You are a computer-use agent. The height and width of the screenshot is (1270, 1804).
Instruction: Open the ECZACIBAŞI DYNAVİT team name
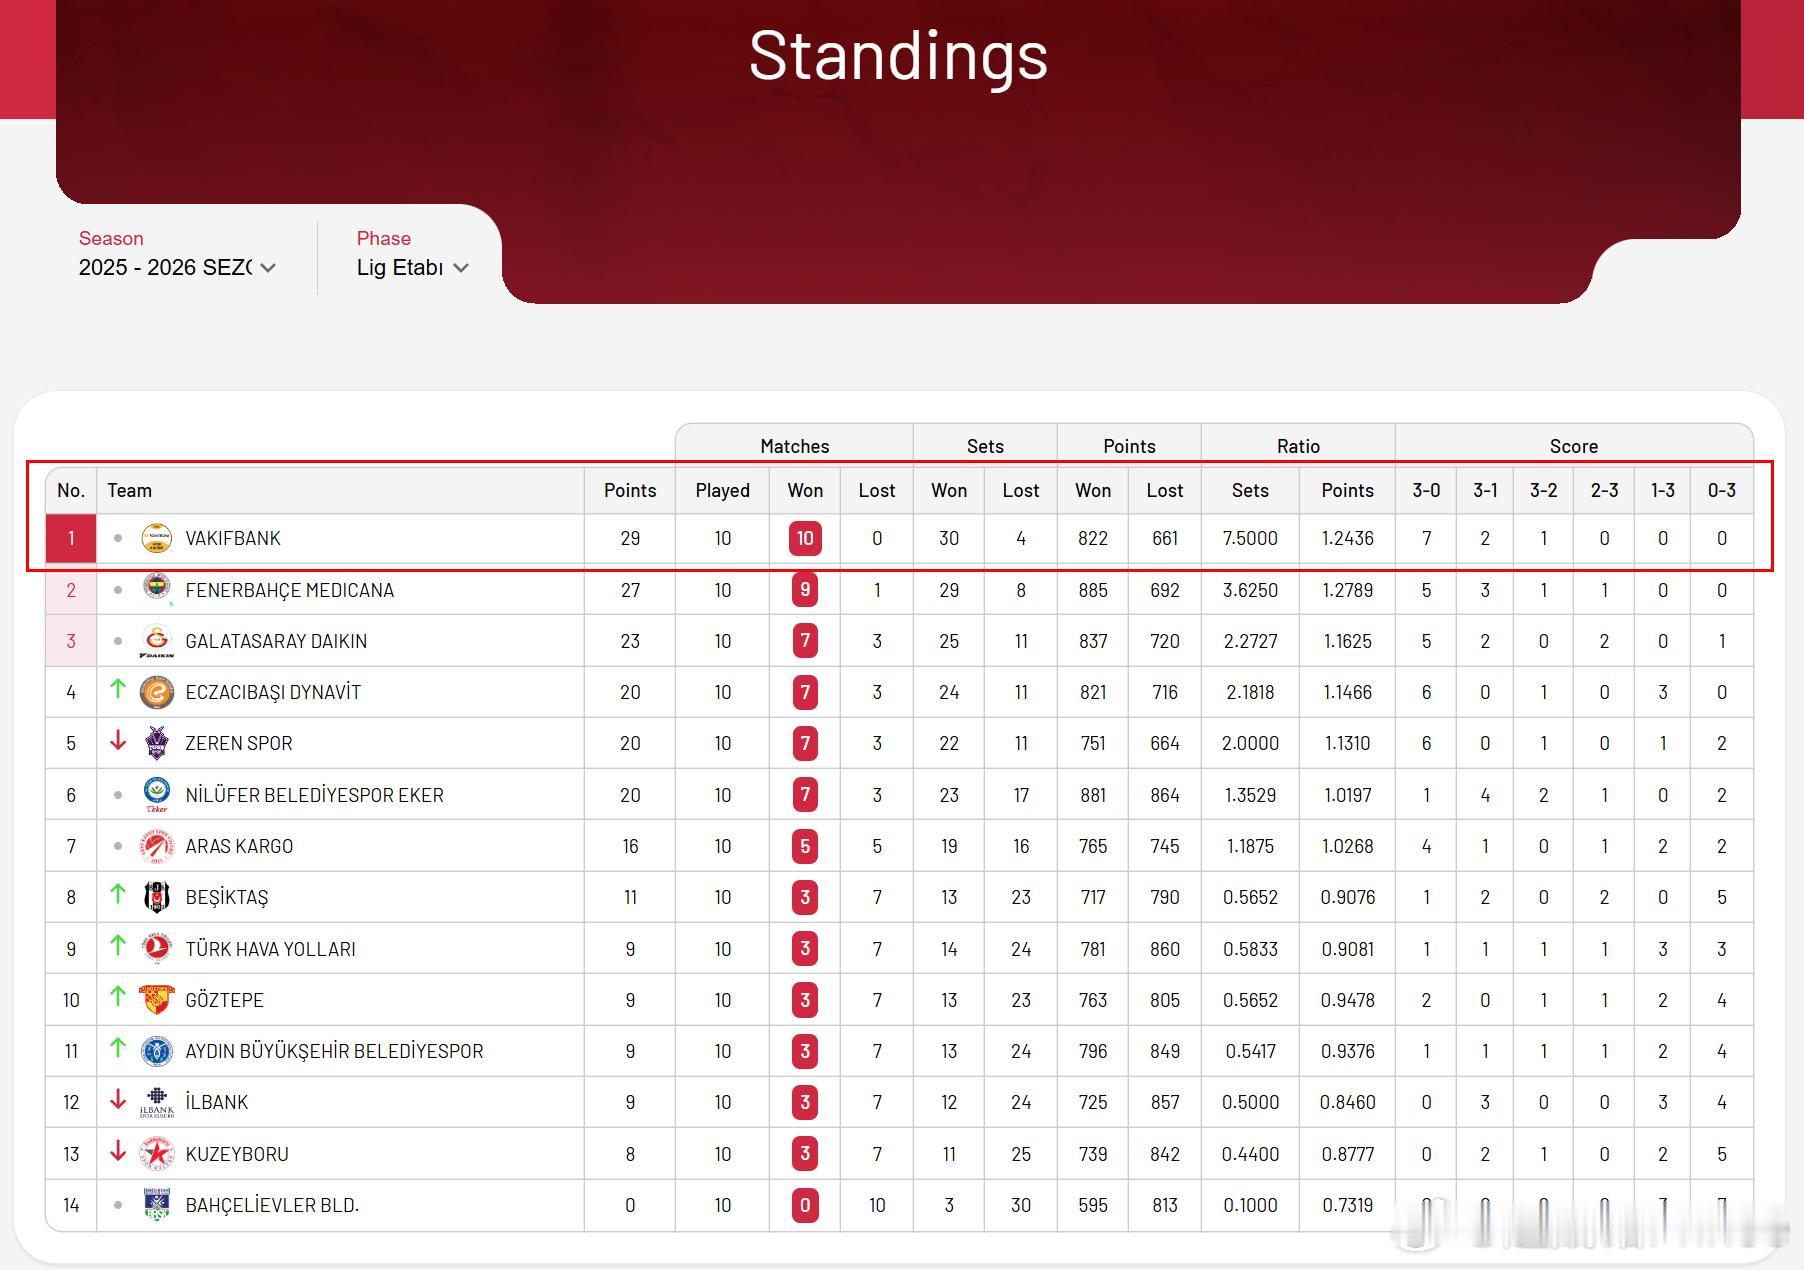[x=273, y=692]
